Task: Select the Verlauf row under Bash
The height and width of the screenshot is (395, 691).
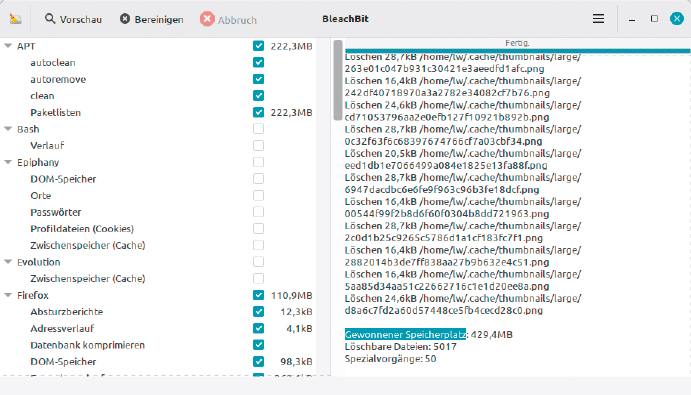Action: click(159, 145)
